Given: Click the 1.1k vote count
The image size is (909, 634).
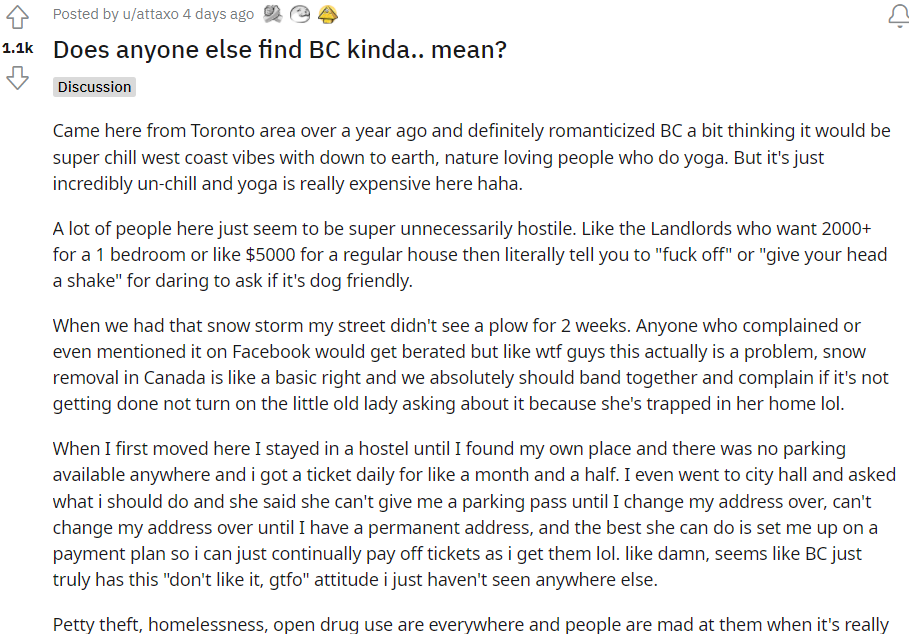Looking at the screenshot, I should click(x=17, y=47).
